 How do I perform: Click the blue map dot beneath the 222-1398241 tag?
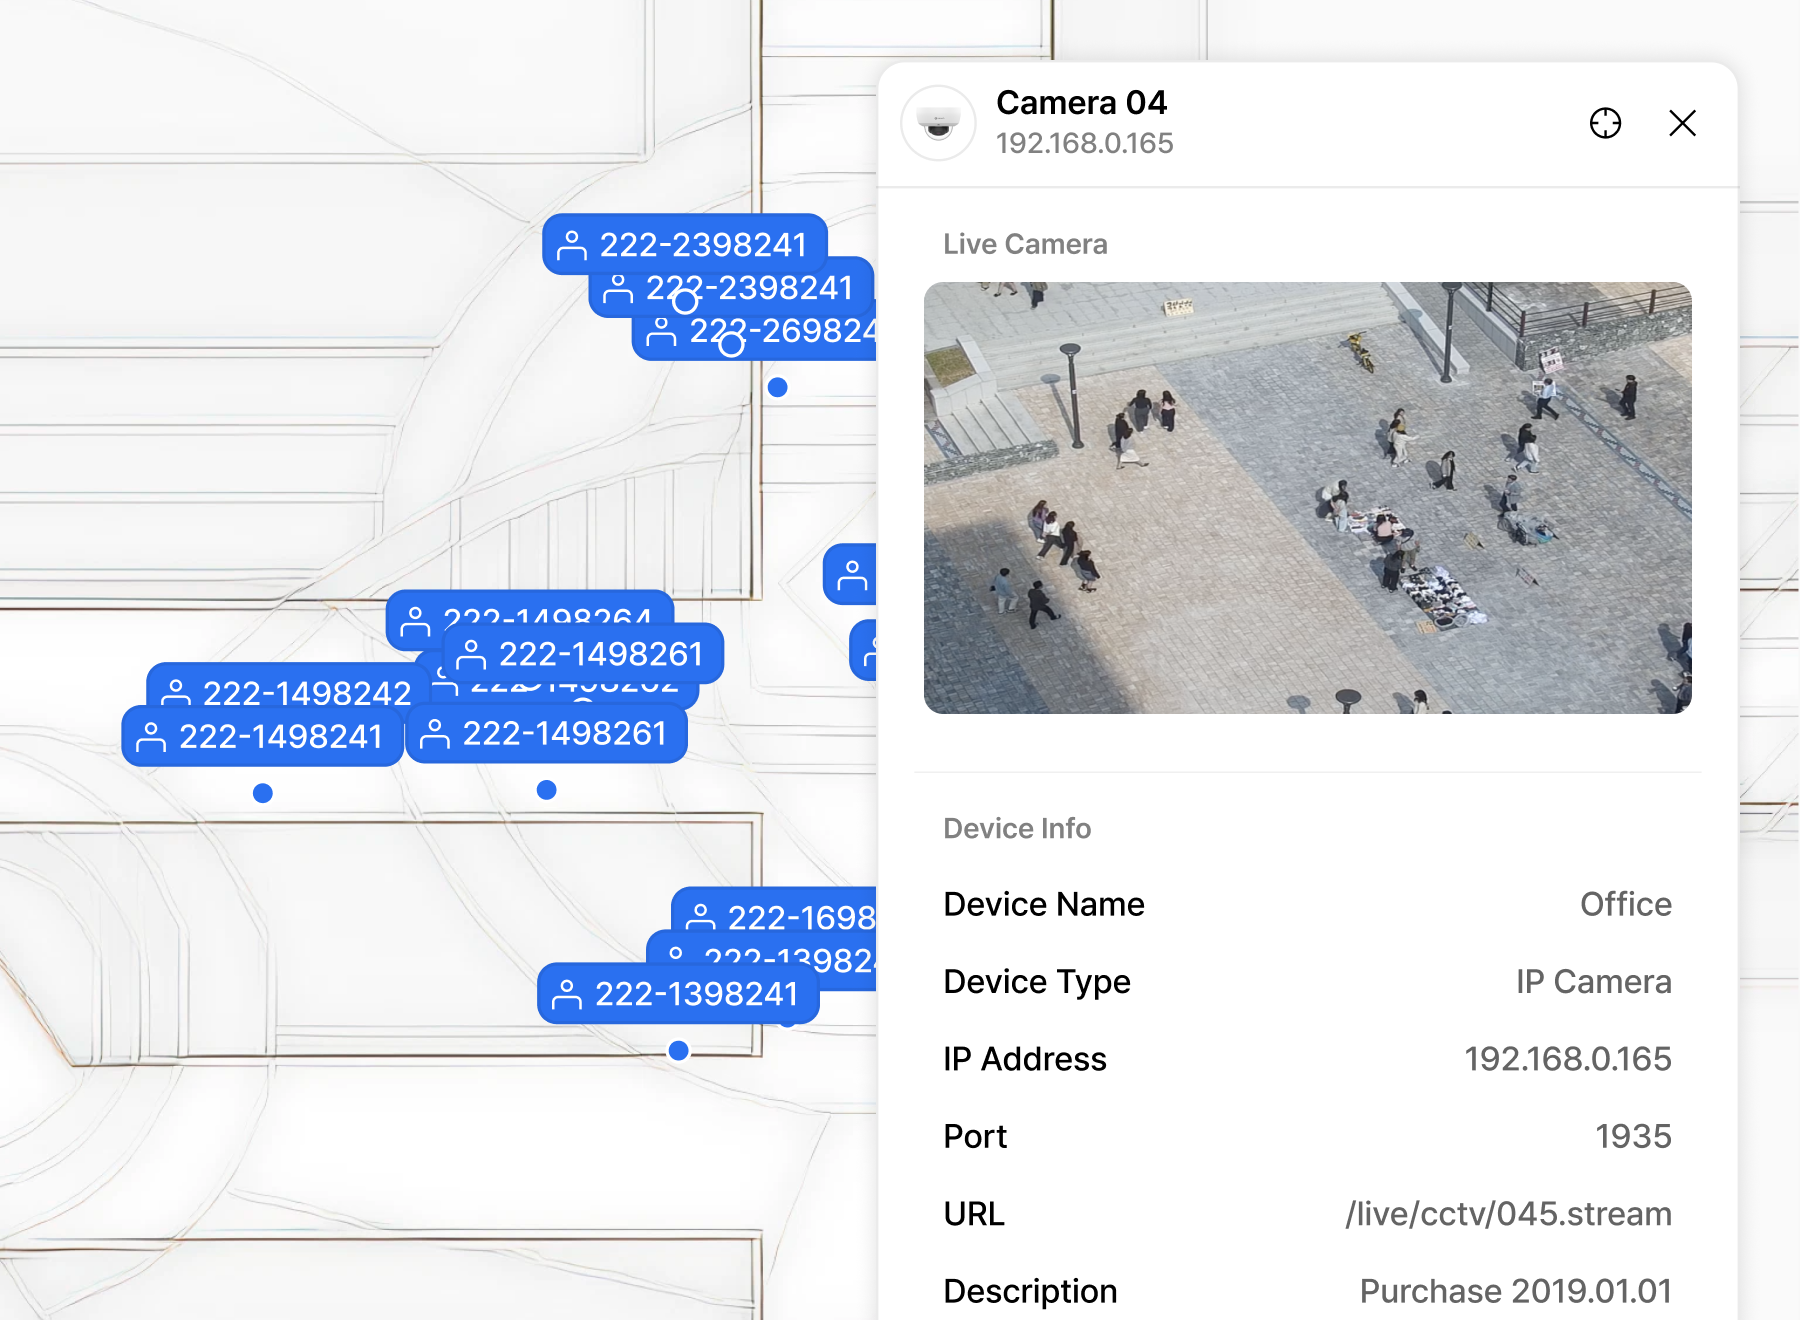(678, 1050)
